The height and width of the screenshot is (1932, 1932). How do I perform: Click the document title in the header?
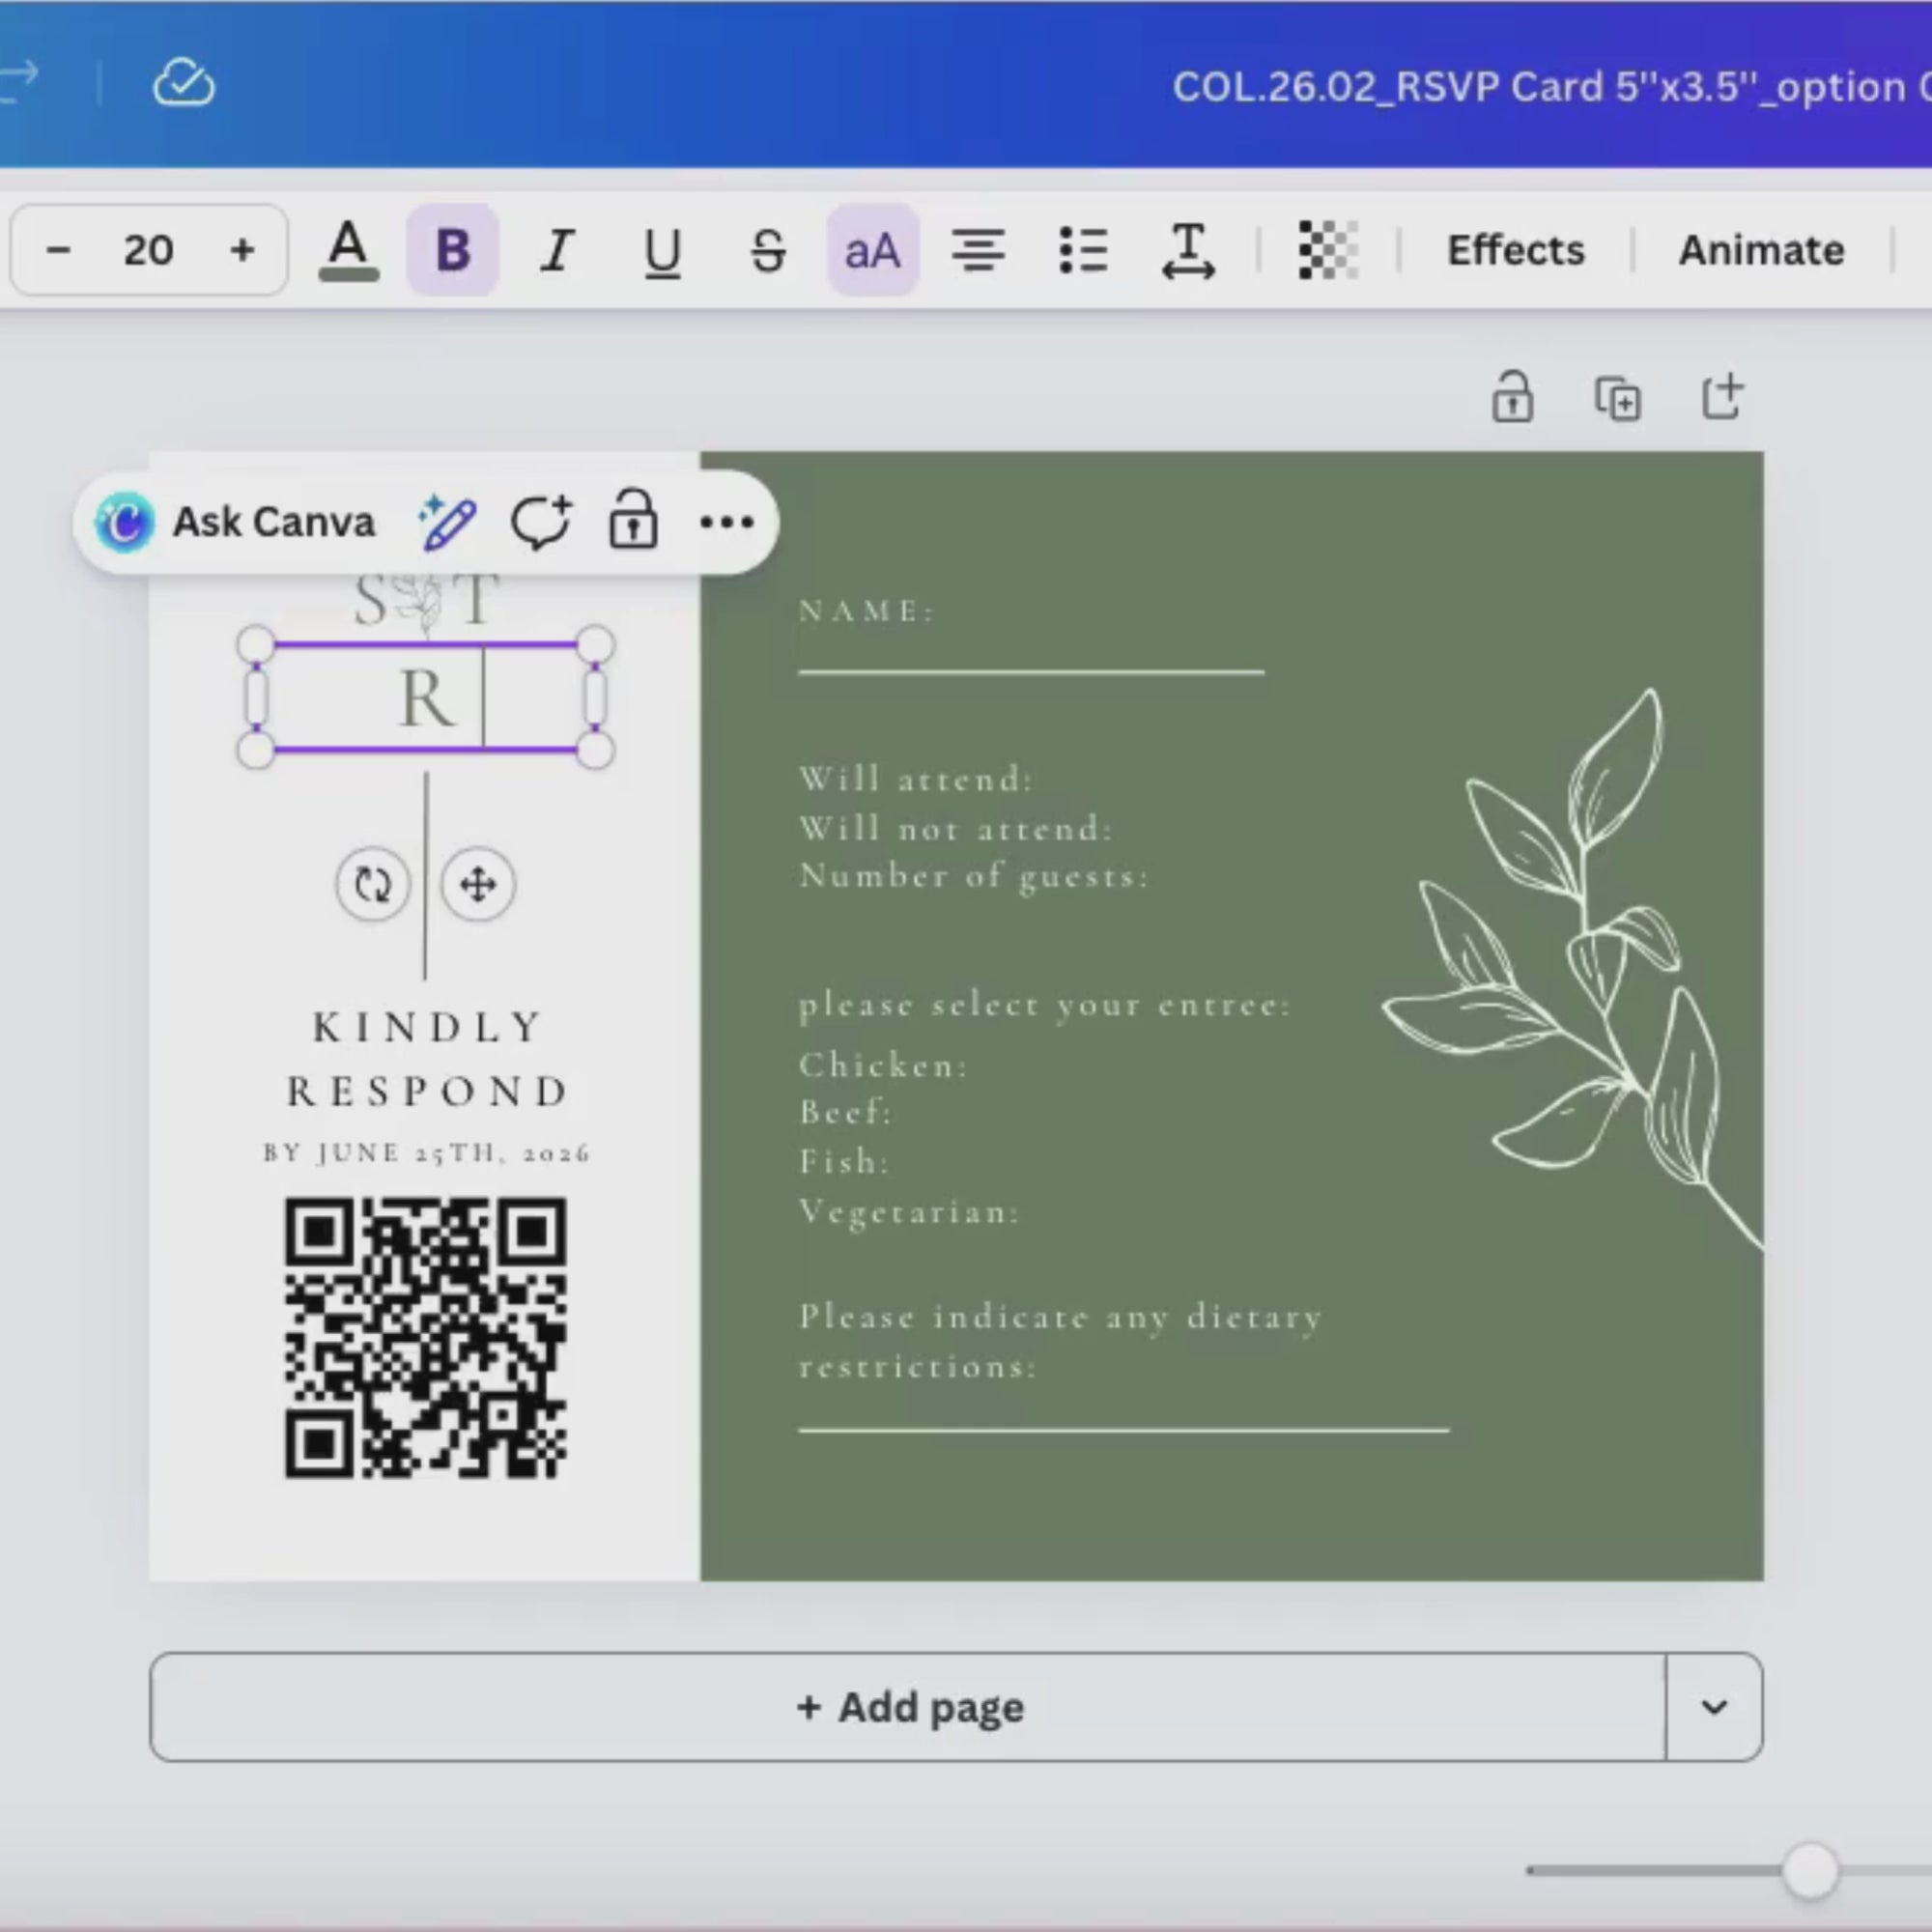coord(1552,86)
